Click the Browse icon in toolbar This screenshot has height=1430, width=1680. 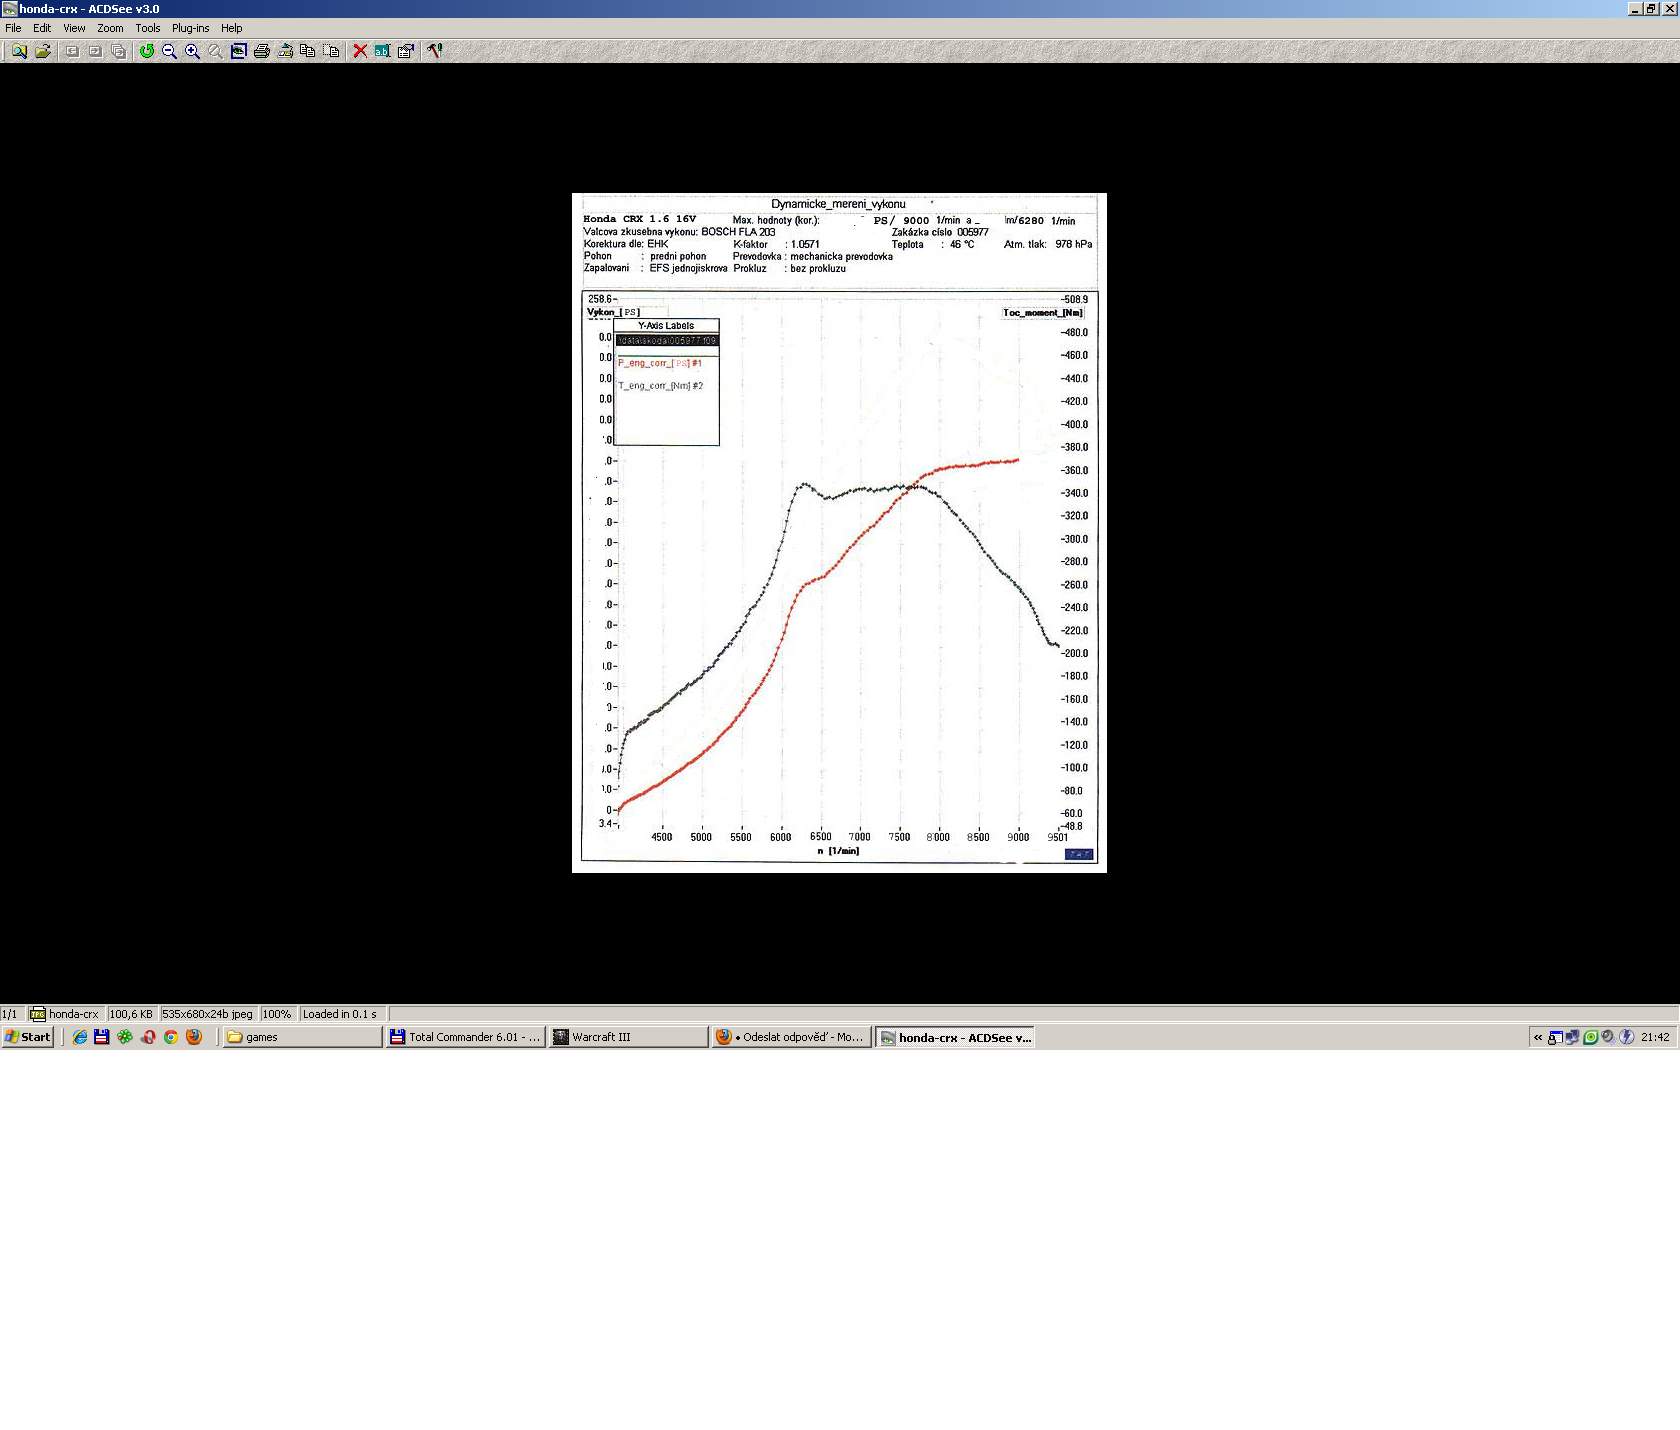coord(19,51)
